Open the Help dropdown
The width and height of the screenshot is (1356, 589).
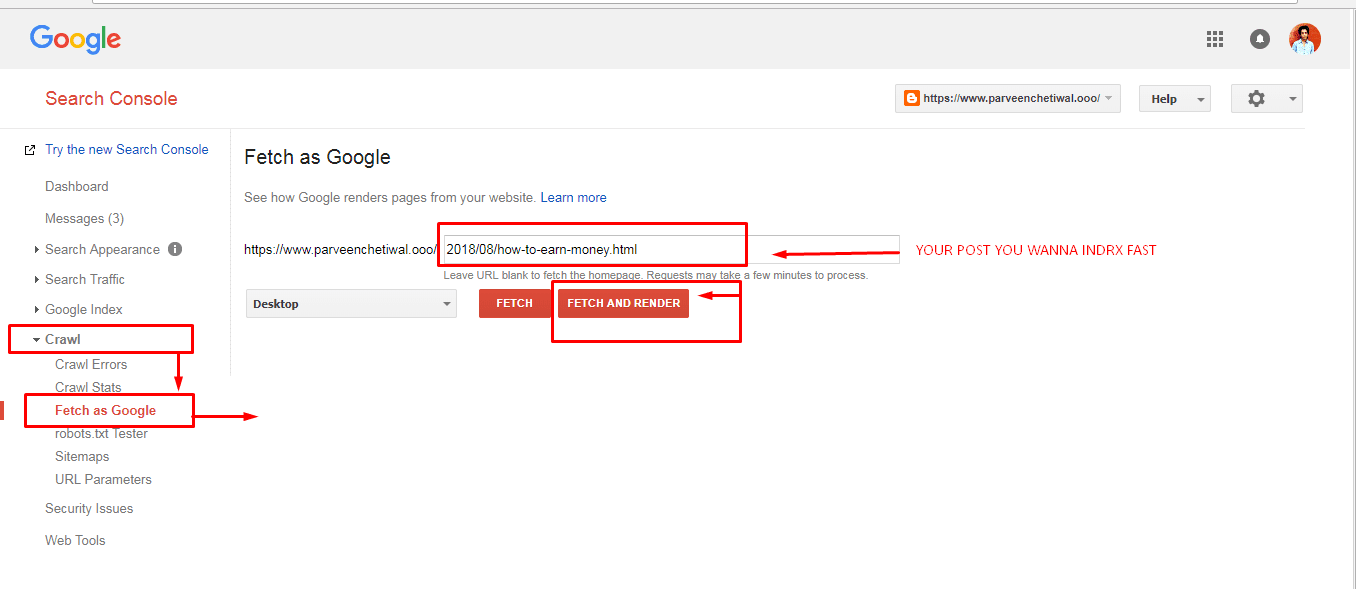[1175, 98]
